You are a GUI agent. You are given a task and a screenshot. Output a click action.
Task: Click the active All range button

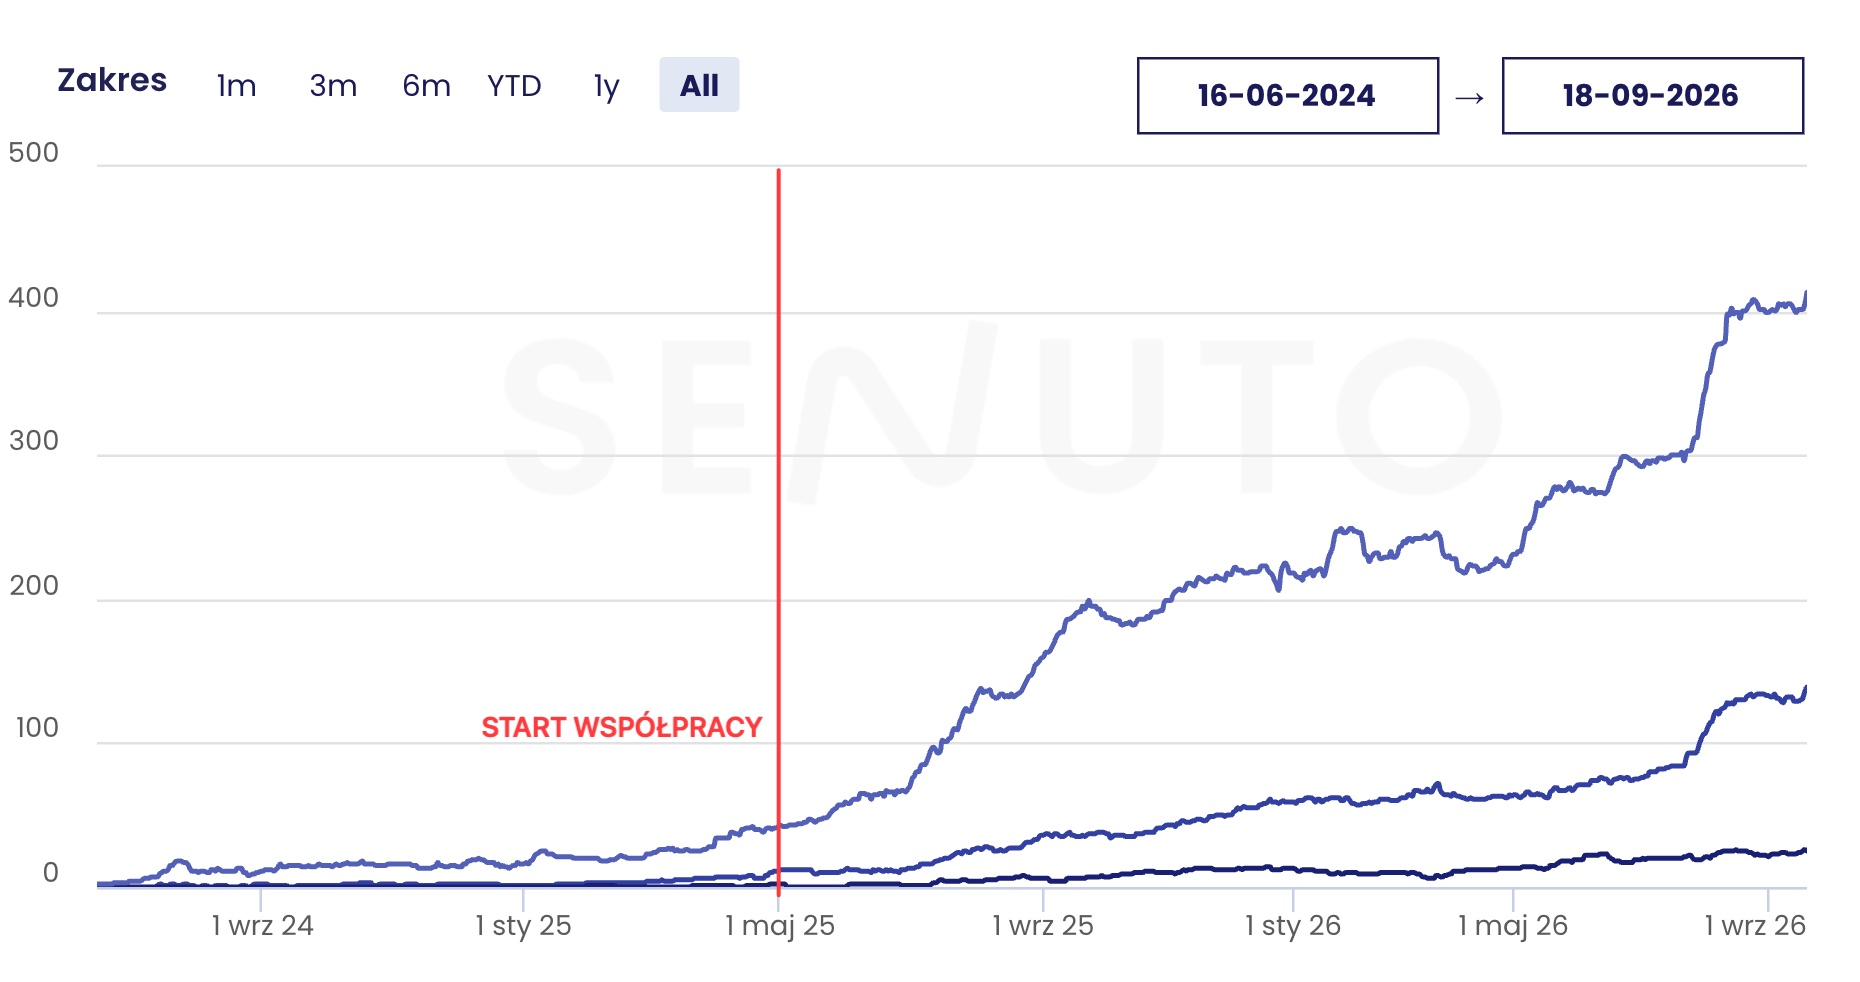[699, 85]
